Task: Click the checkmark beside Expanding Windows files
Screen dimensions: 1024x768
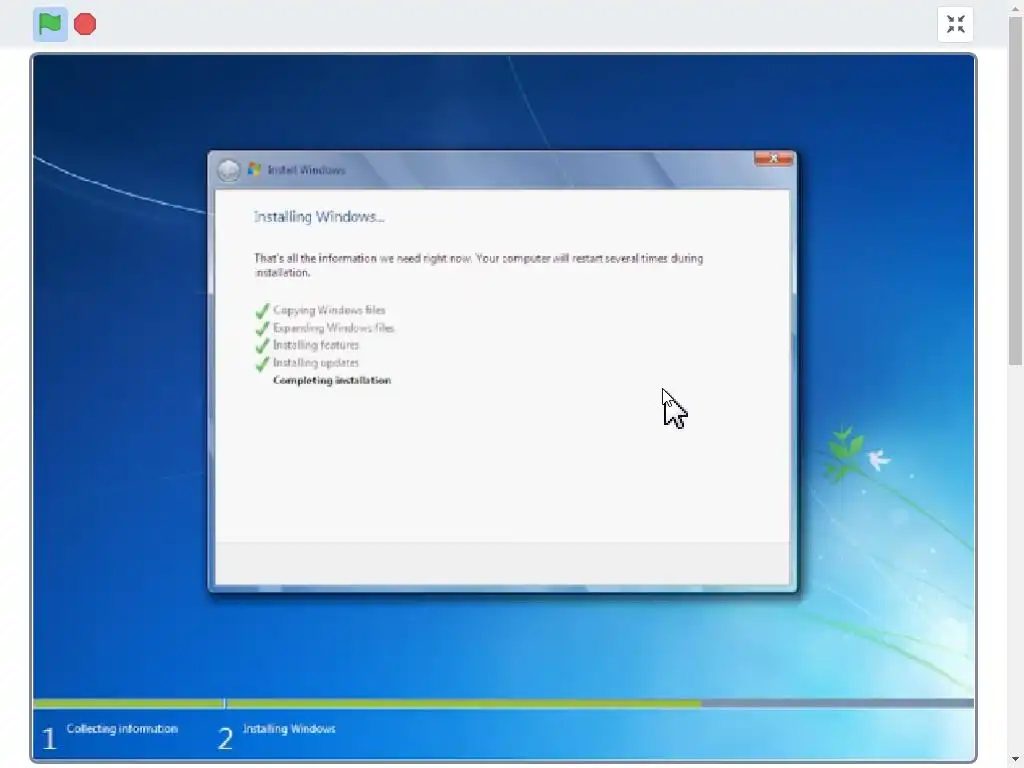Action: (263, 328)
